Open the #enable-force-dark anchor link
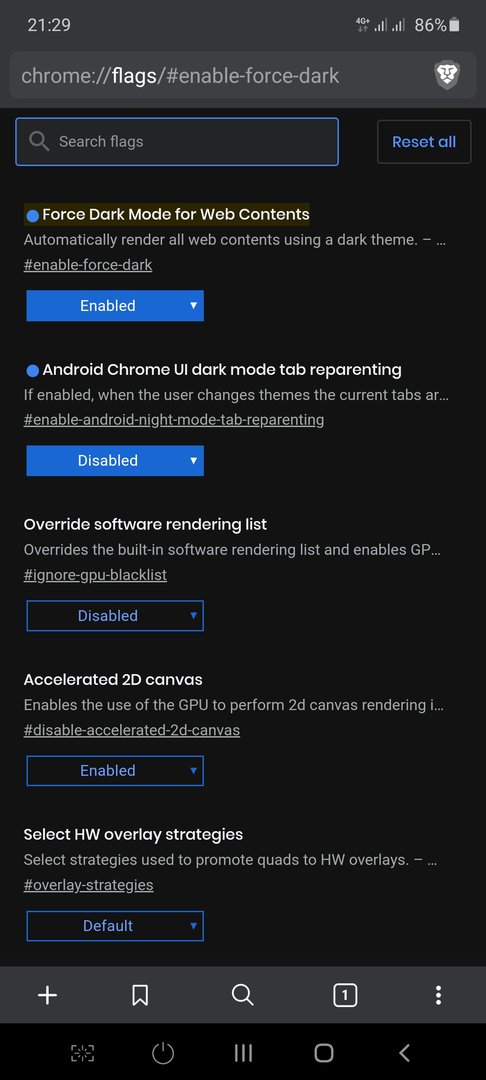This screenshot has height=1080, width=486. (x=88, y=264)
